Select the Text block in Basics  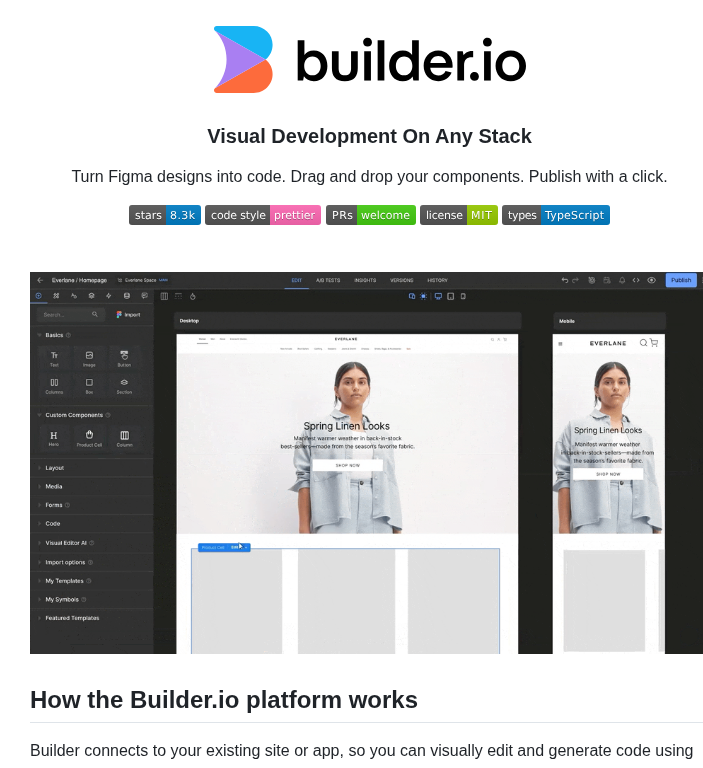[x=54, y=359]
